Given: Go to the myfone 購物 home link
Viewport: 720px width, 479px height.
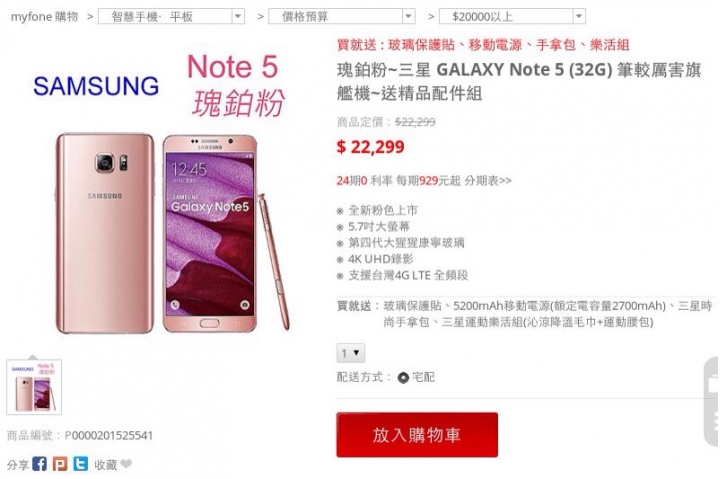Looking at the screenshot, I should click(44, 17).
